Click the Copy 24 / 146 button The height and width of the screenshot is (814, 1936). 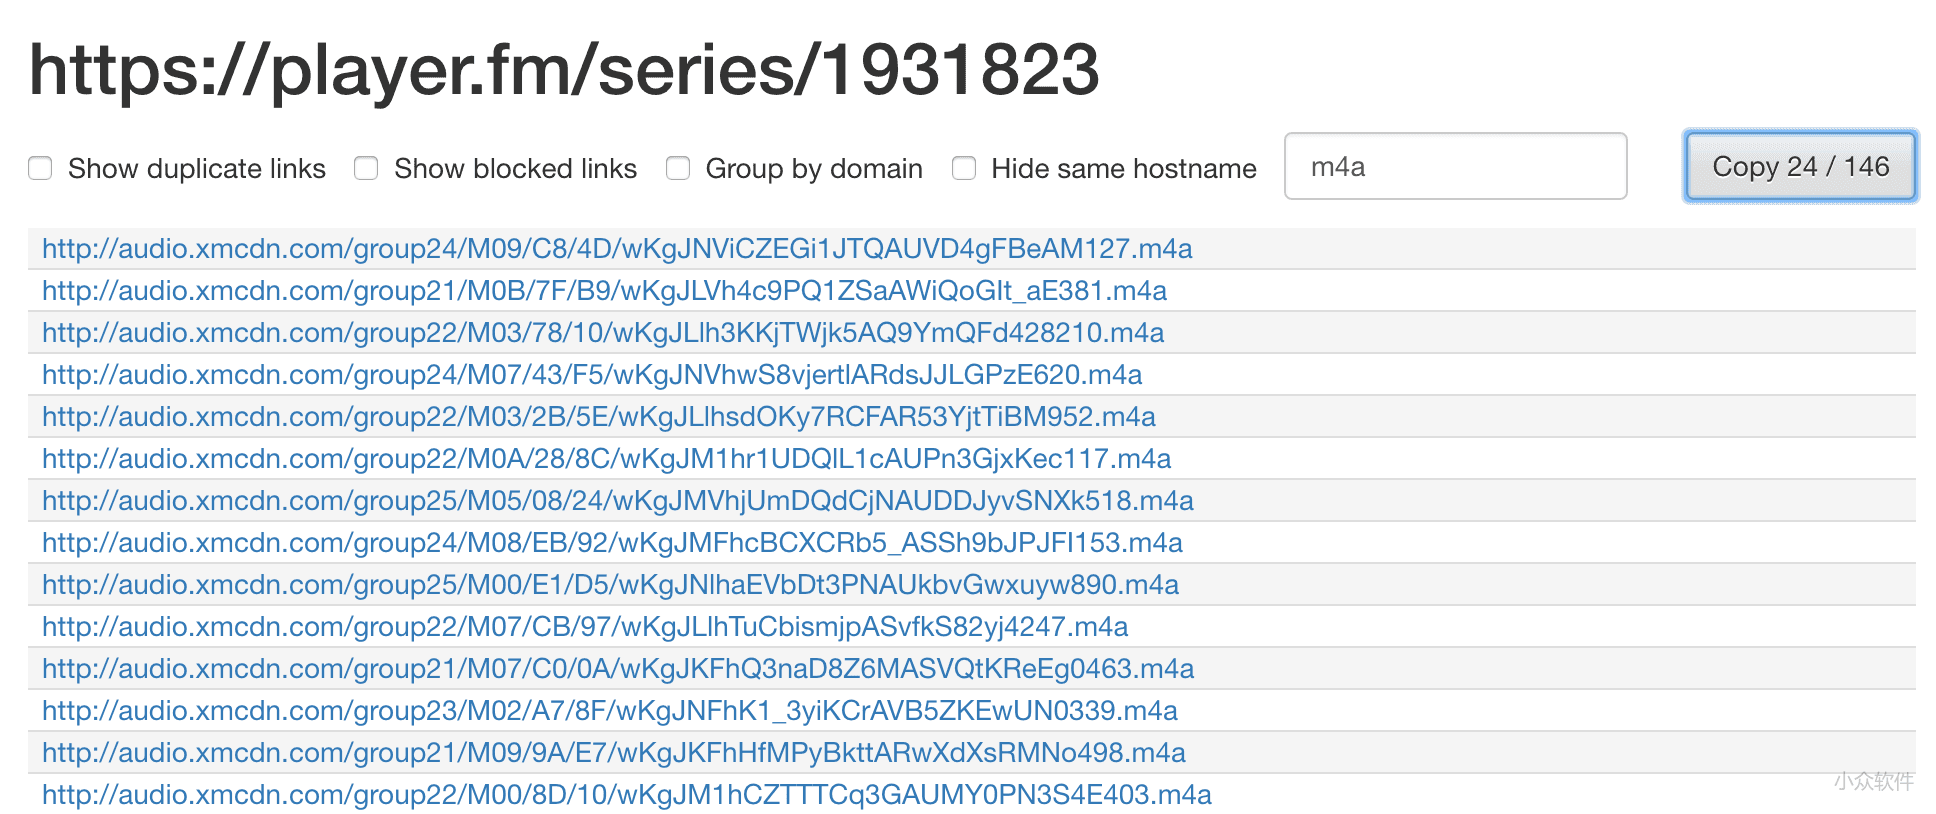(1799, 166)
